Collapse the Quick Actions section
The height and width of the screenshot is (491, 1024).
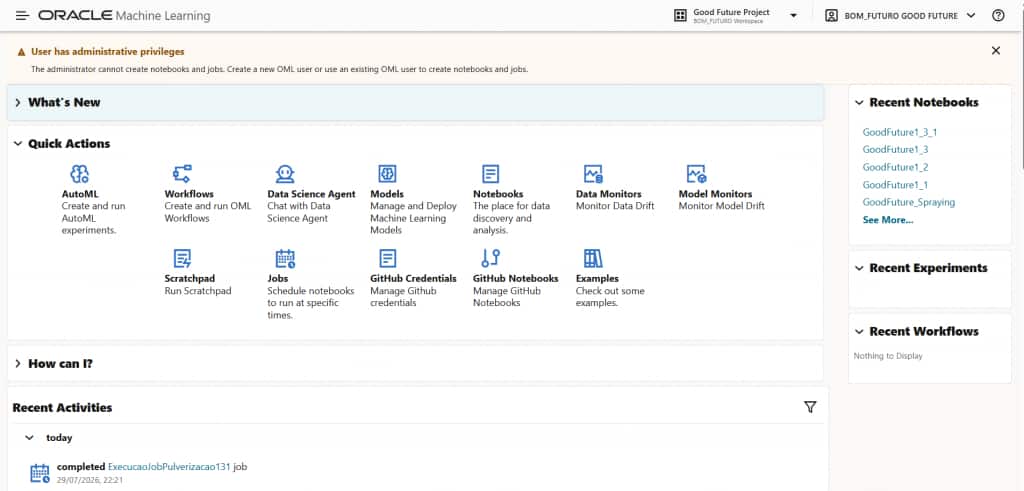pyautogui.click(x=18, y=144)
